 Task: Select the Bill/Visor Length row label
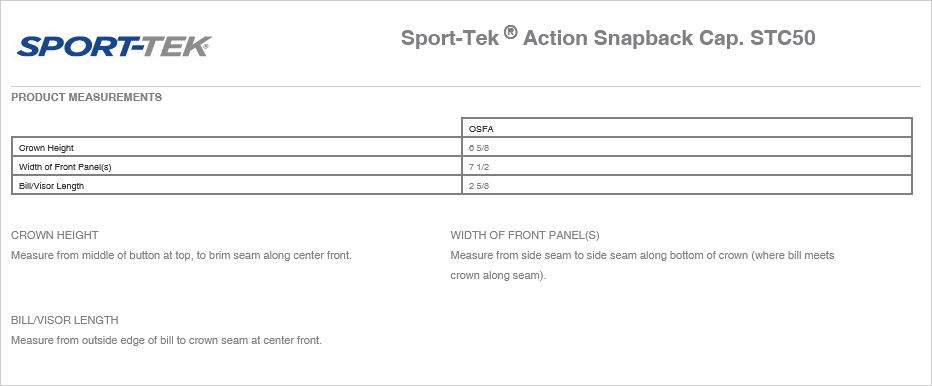52,186
